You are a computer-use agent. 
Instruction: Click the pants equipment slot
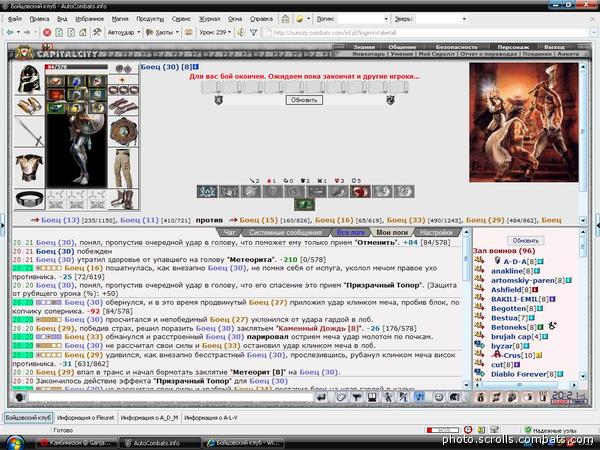coord(124,168)
